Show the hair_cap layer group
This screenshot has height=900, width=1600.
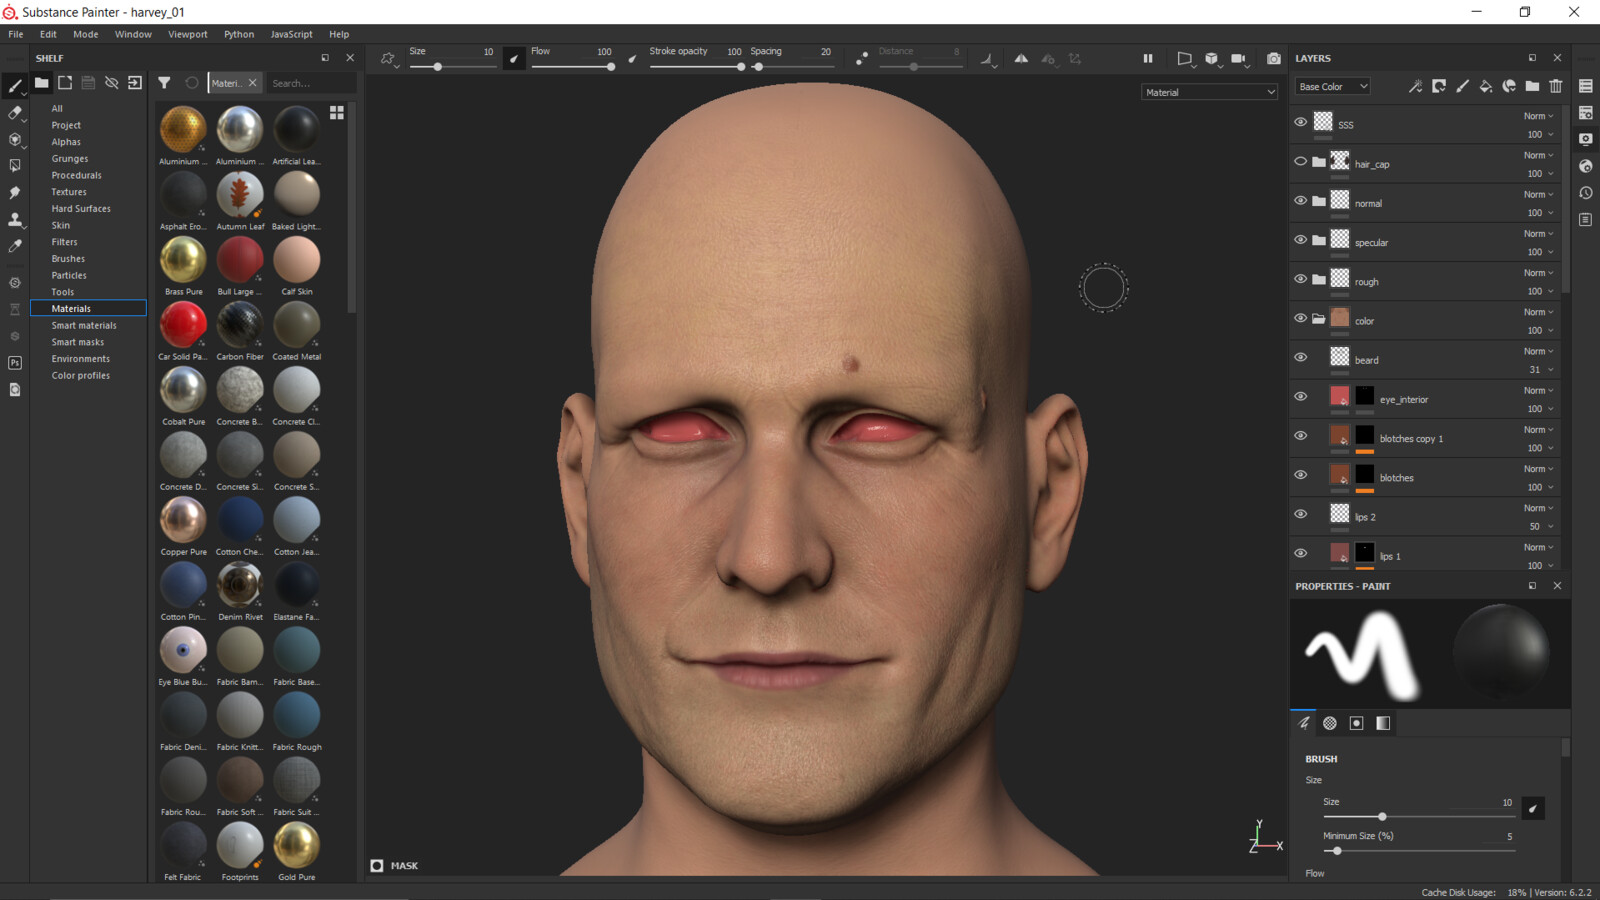[1300, 161]
